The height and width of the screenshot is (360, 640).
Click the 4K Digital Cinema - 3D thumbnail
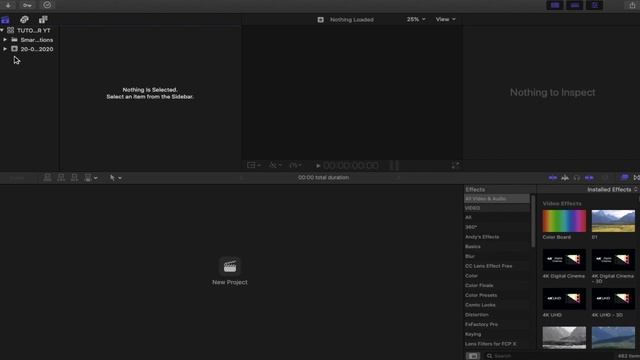click(613, 260)
